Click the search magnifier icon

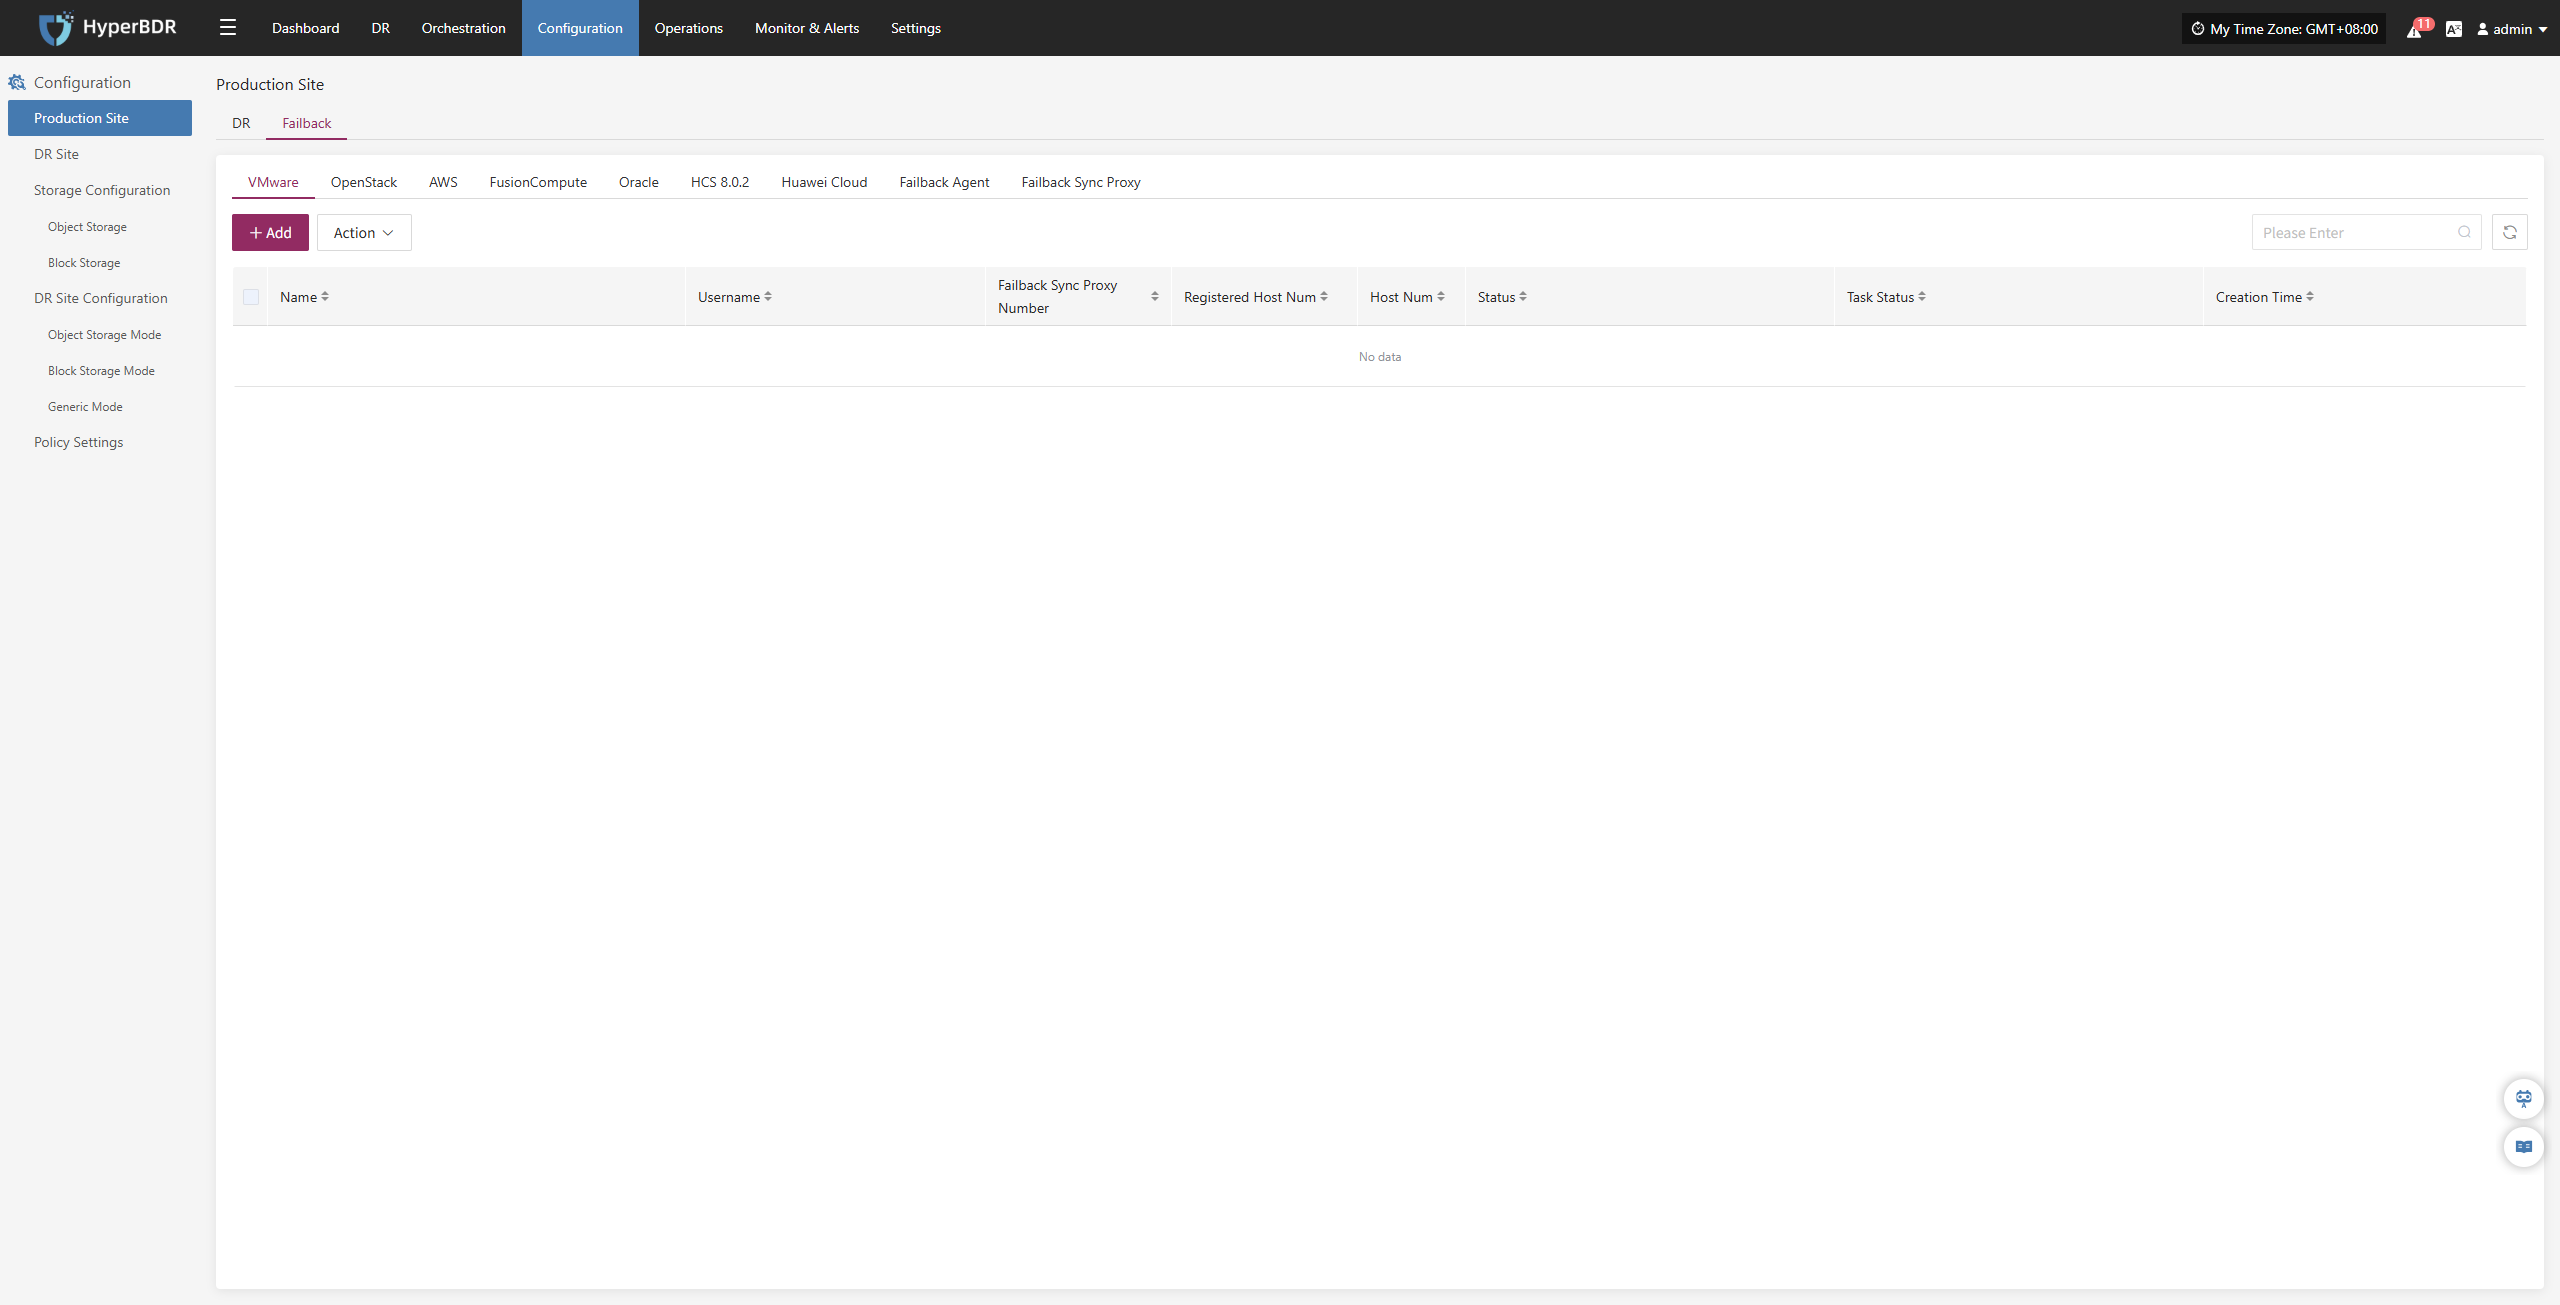pos(2464,233)
